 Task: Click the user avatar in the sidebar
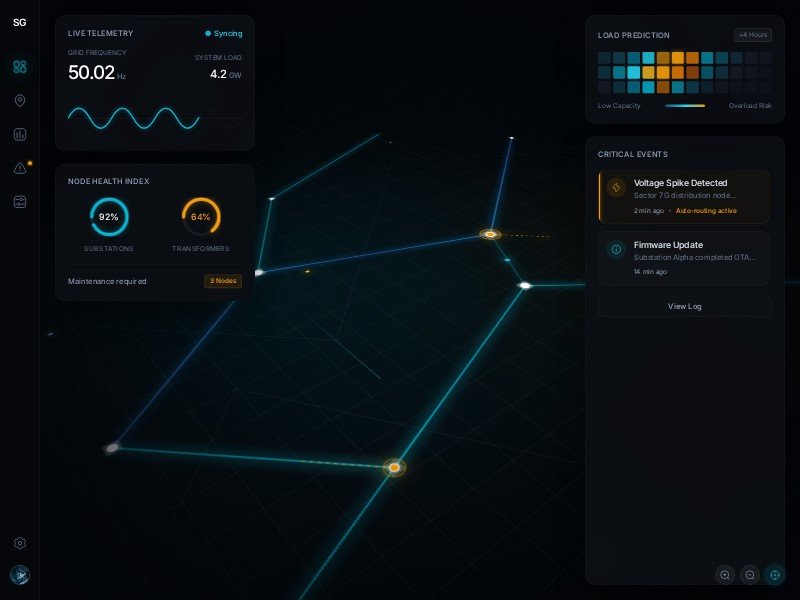coord(20,575)
